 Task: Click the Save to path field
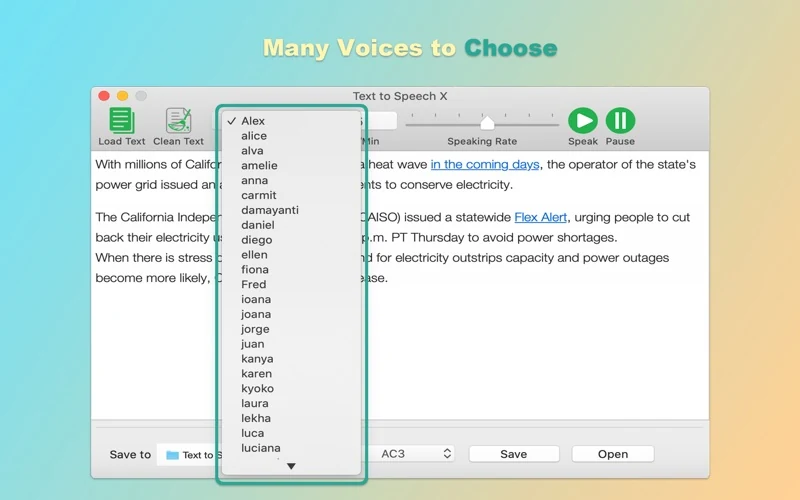coord(190,455)
